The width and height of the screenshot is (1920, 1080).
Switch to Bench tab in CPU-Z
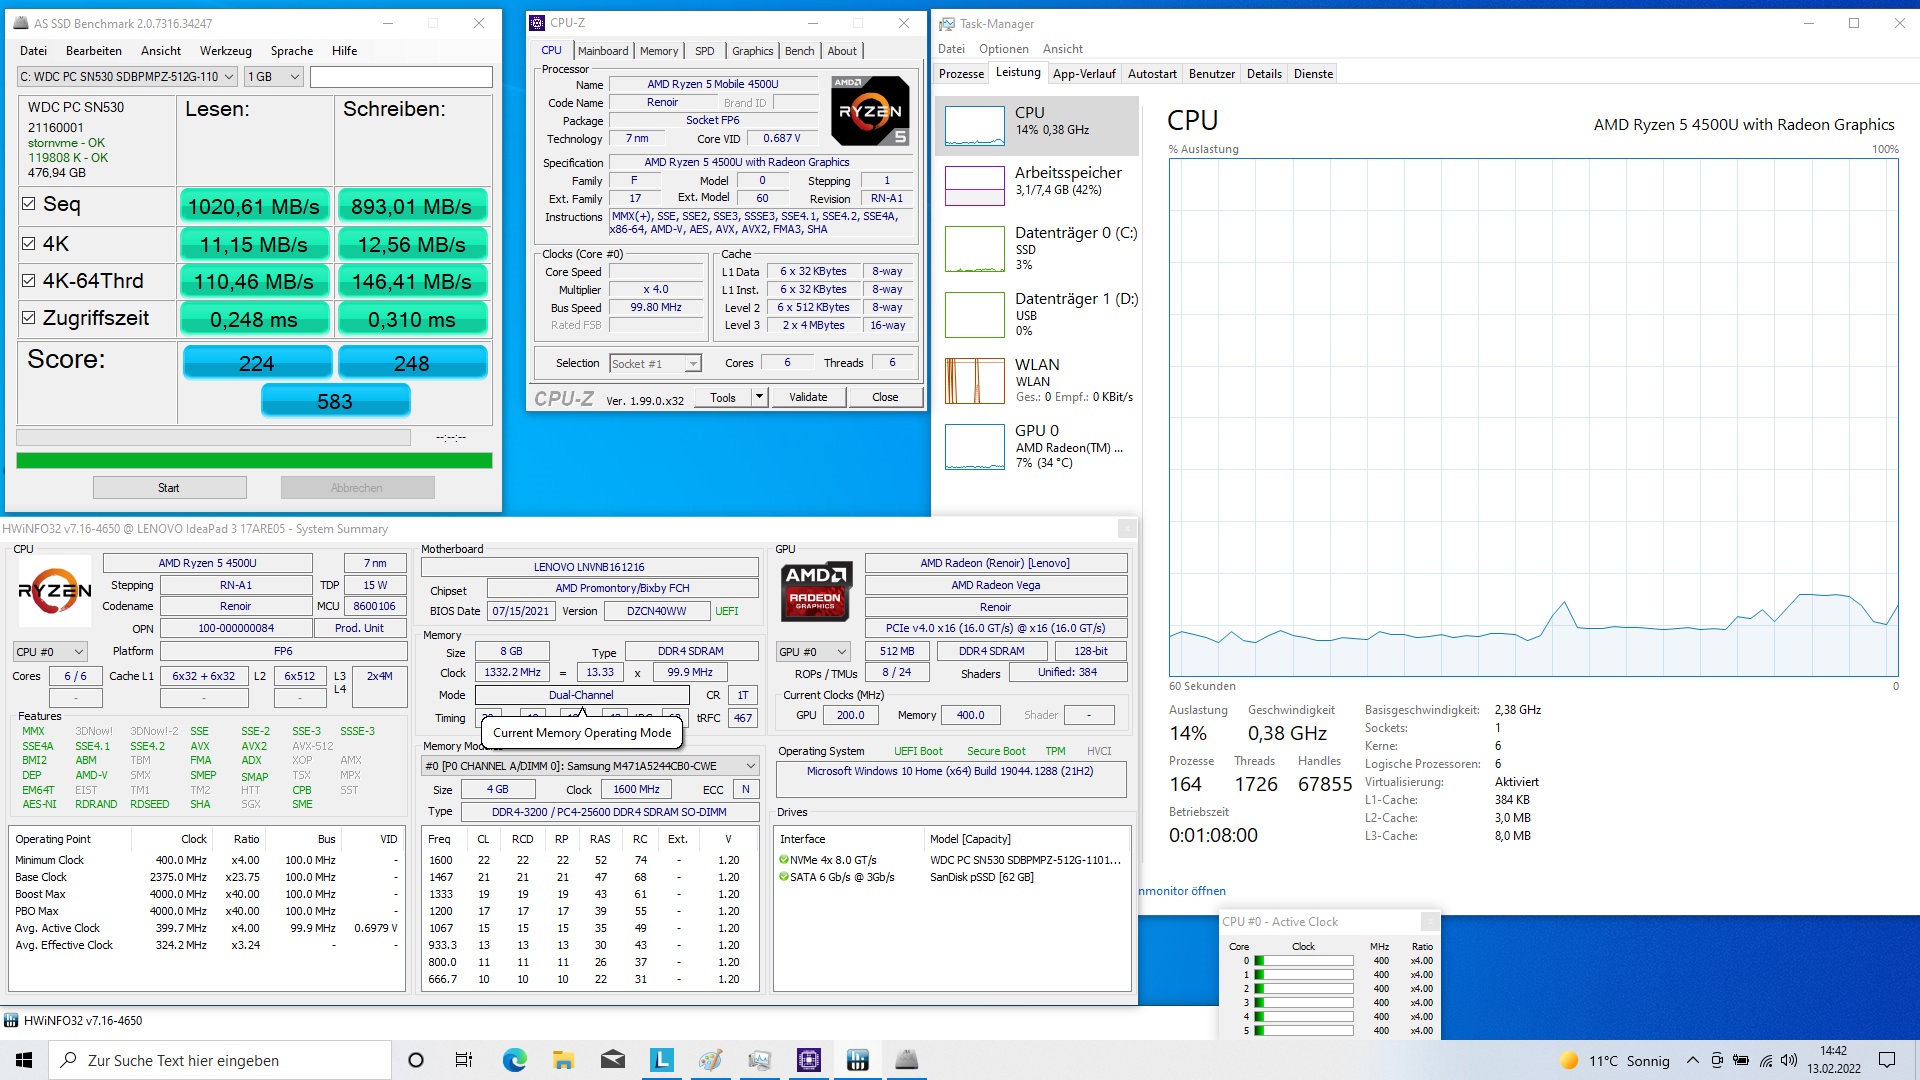[x=799, y=51]
